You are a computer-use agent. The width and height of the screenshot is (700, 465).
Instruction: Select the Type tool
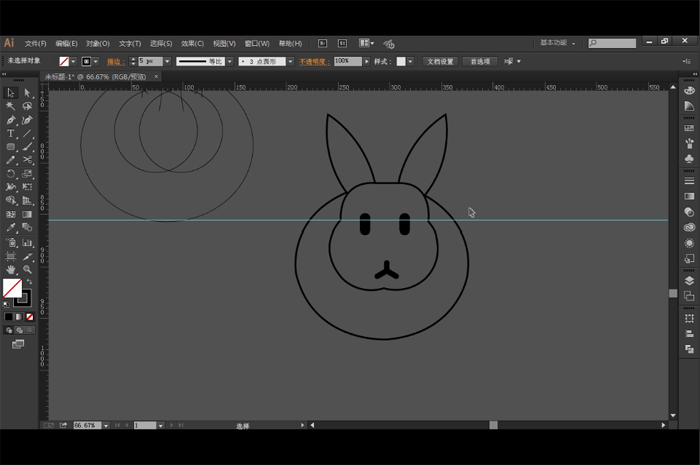pyautogui.click(x=10, y=133)
